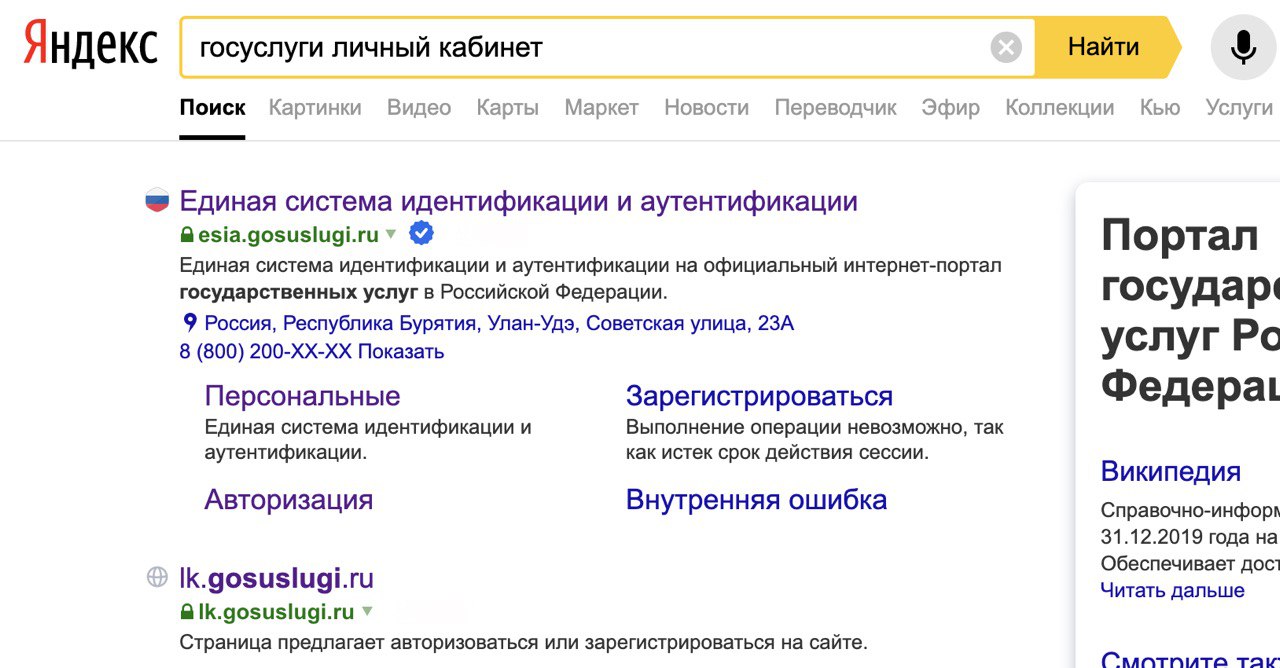Open Единая система идентификации и аутентификации result title
Viewport: 1280px width, 668px height.
(518, 201)
